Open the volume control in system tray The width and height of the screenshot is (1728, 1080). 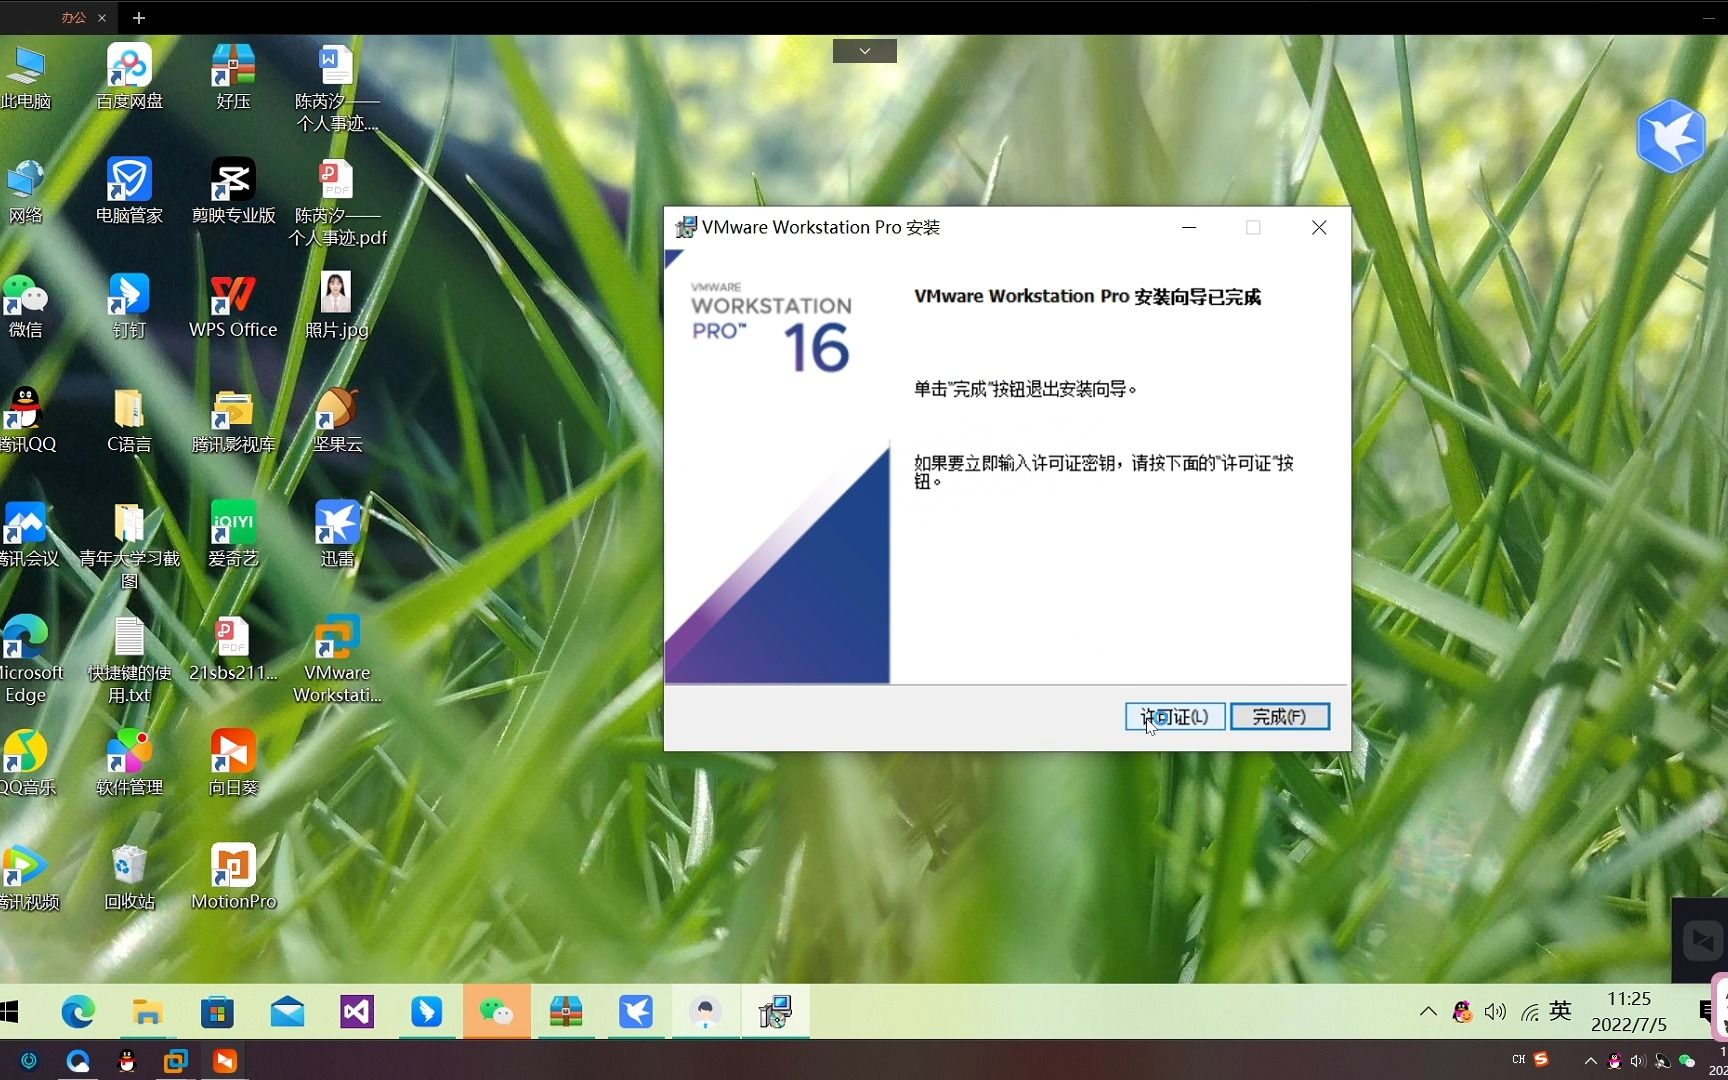click(x=1495, y=1012)
